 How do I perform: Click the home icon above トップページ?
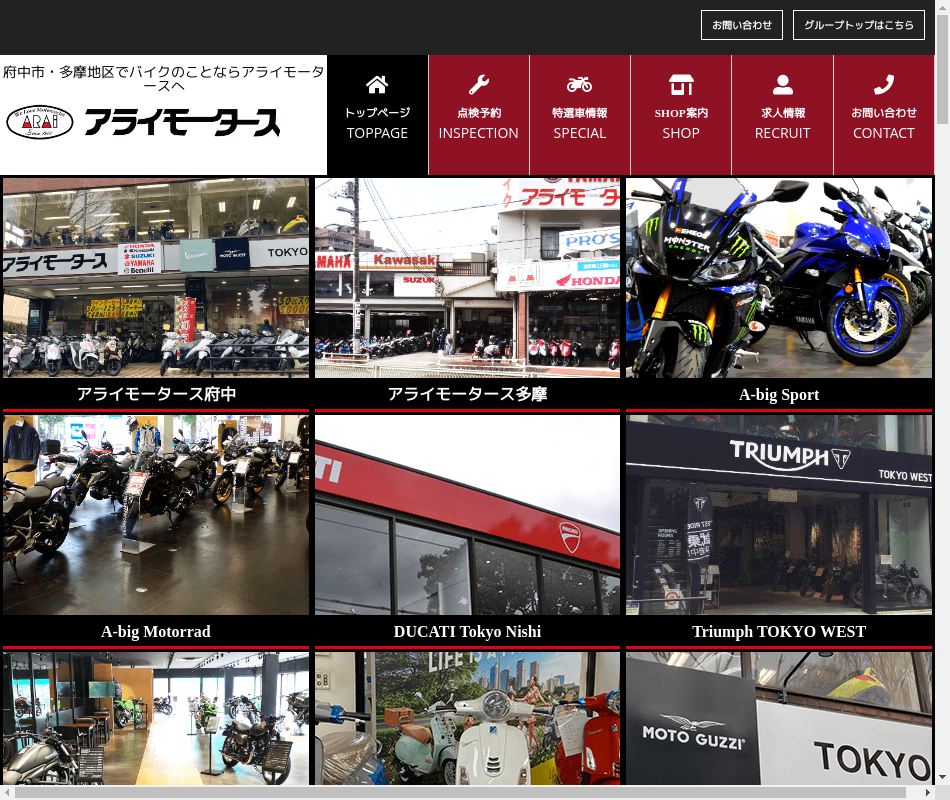pyautogui.click(x=377, y=85)
